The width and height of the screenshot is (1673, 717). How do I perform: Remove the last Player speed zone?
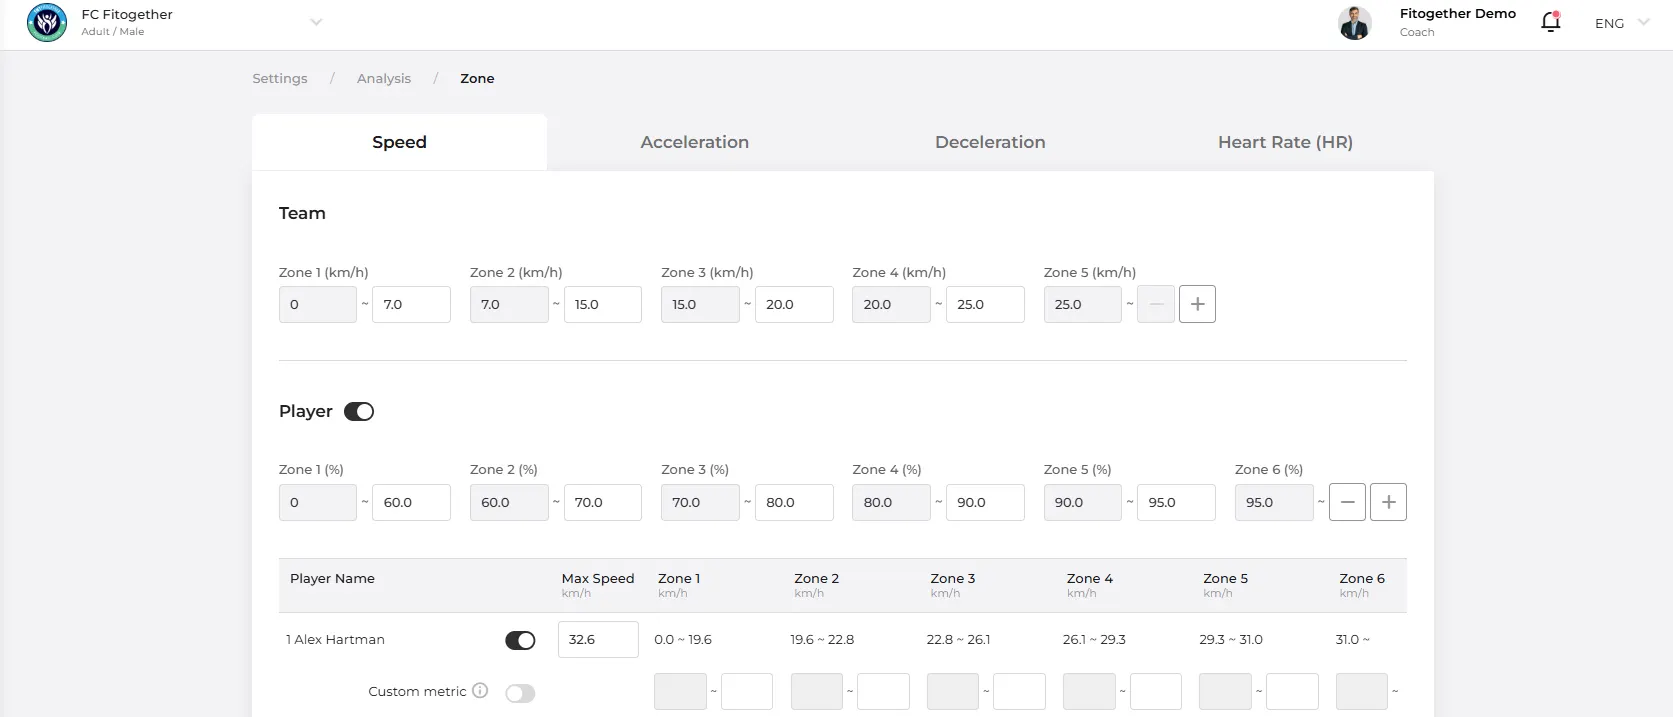pyautogui.click(x=1347, y=502)
